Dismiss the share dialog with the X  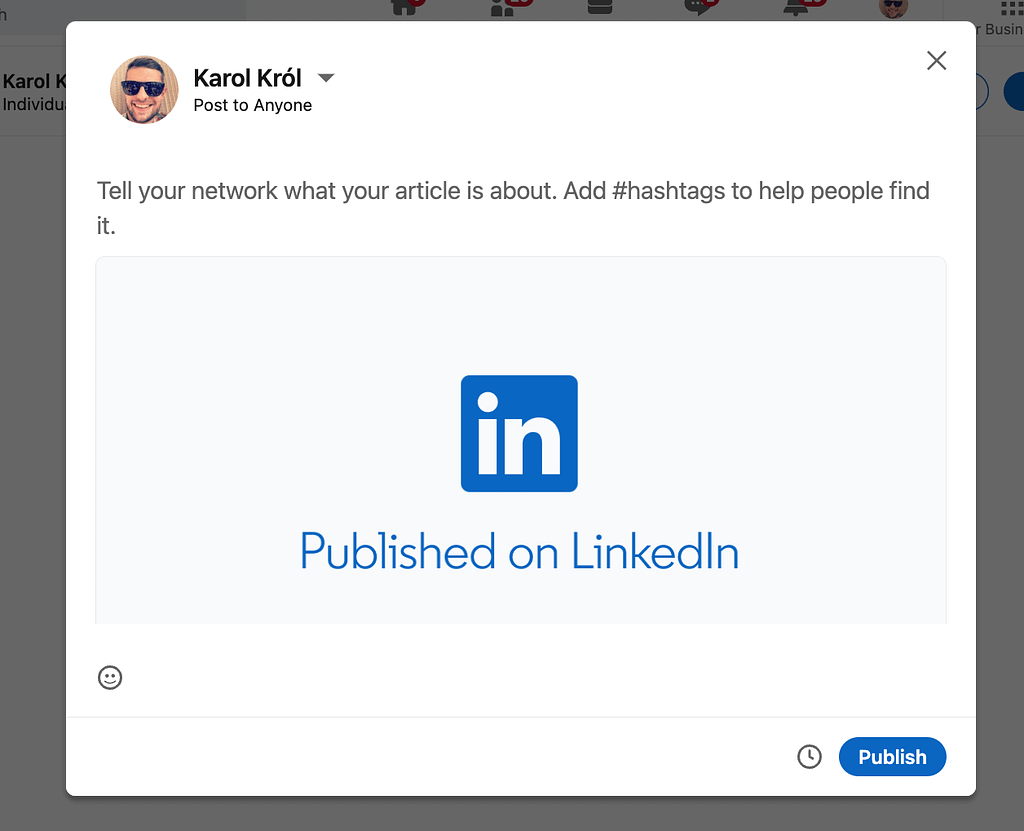936,60
